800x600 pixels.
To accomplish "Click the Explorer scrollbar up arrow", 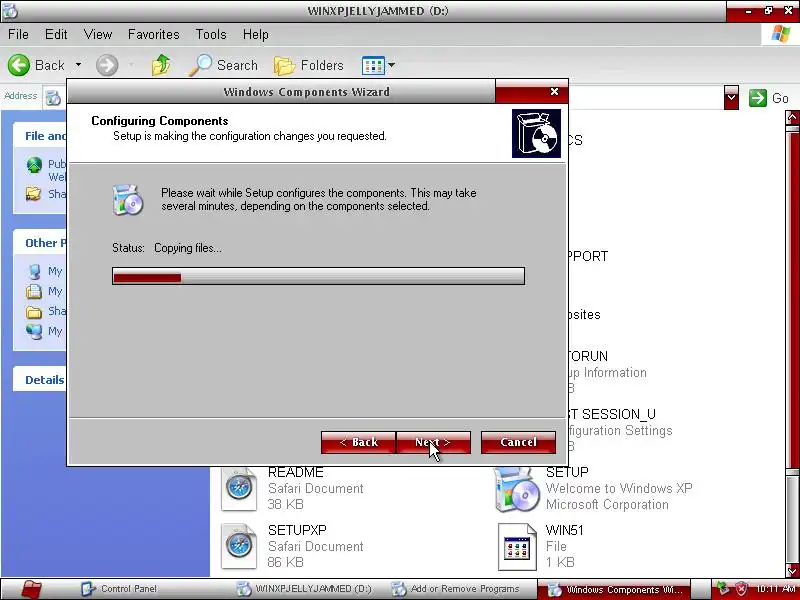I will (792, 118).
